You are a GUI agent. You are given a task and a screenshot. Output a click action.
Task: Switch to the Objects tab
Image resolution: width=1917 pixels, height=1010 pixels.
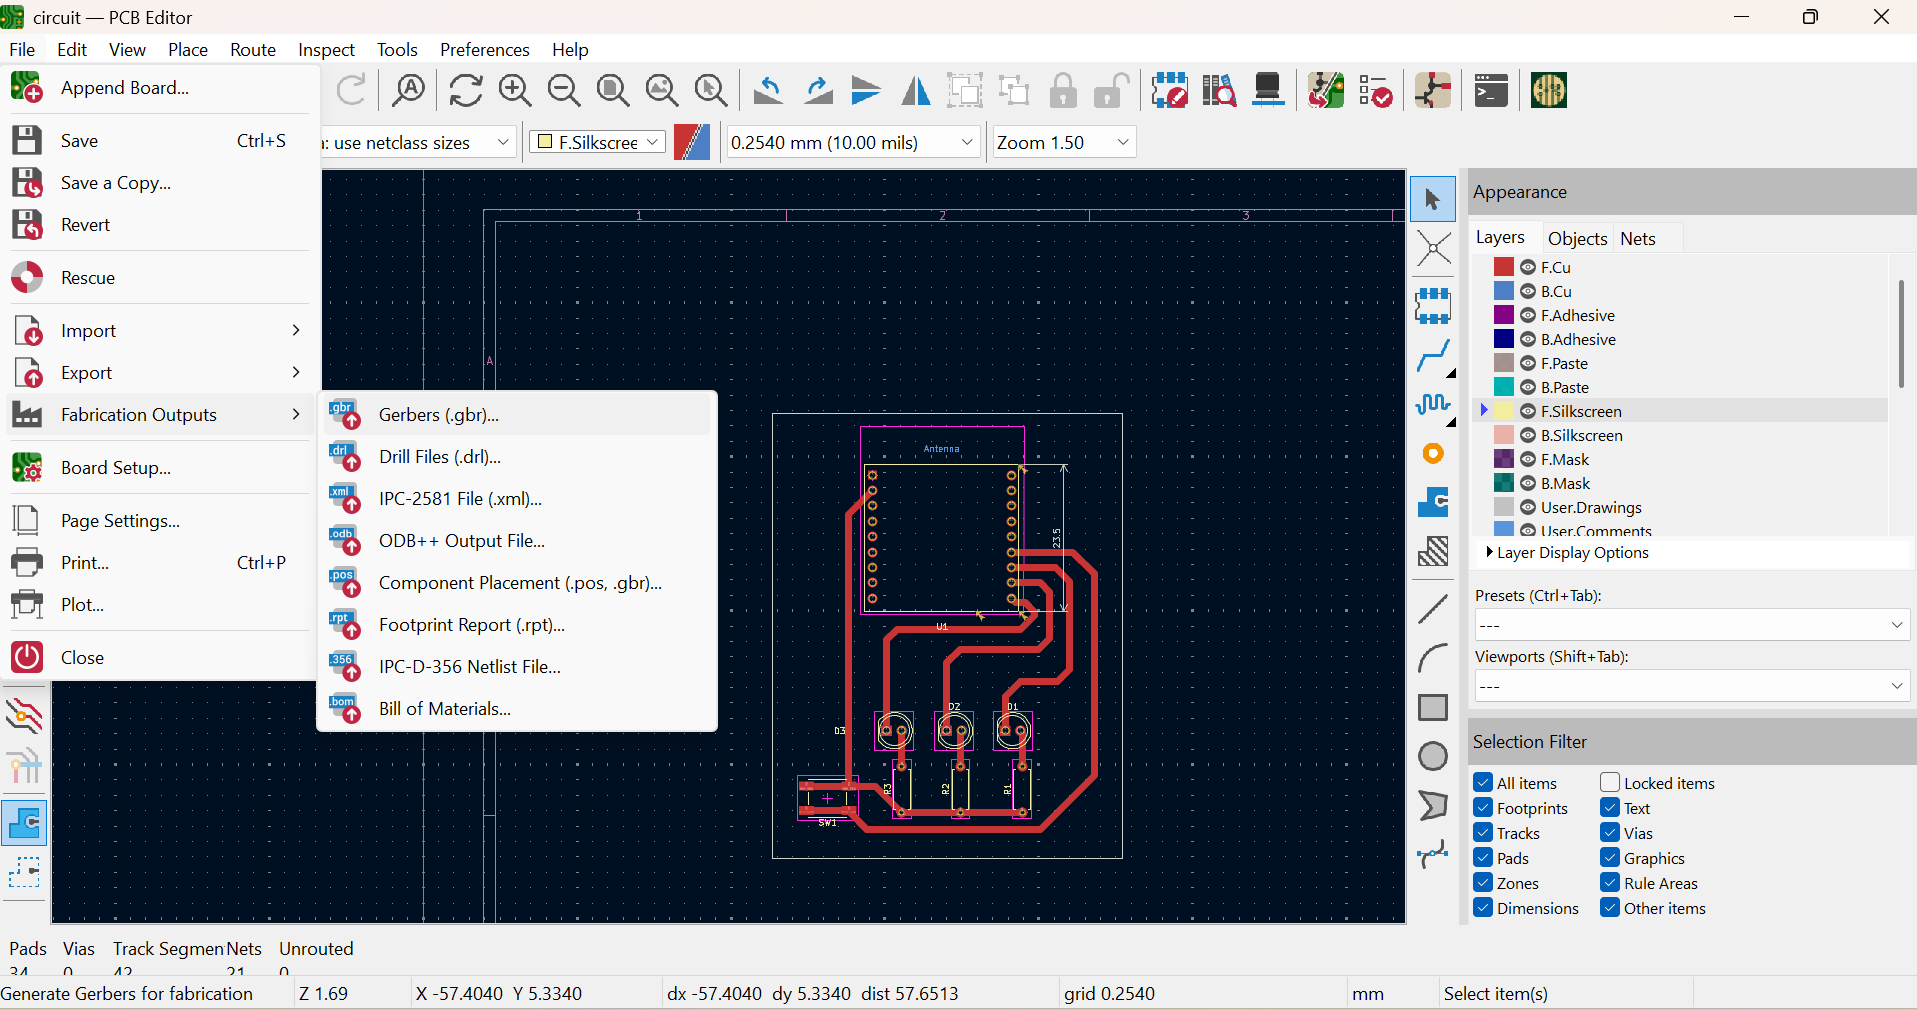pyautogui.click(x=1576, y=238)
